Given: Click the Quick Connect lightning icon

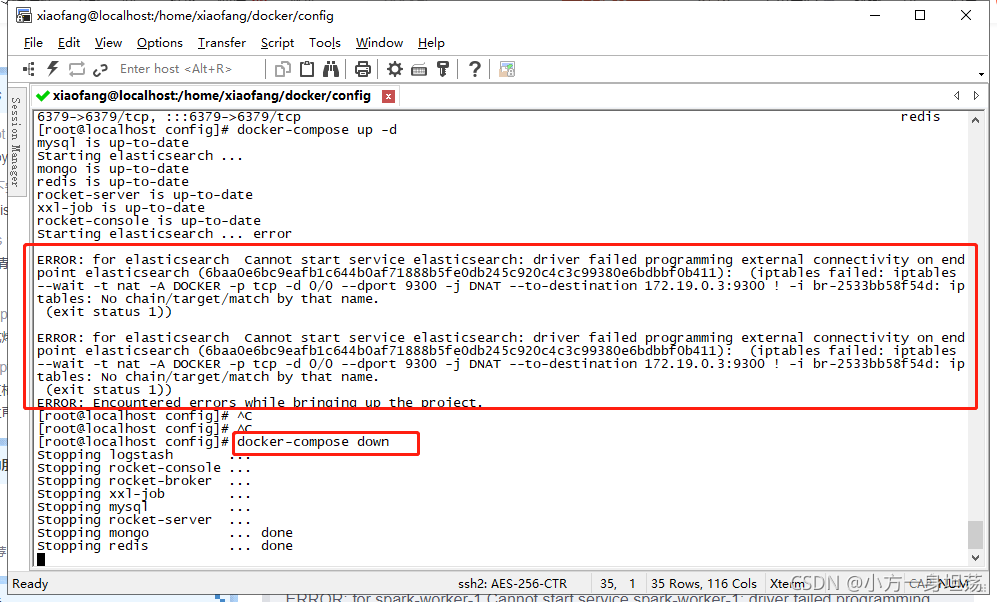Looking at the screenshot, I should click(x=53, y=69).
